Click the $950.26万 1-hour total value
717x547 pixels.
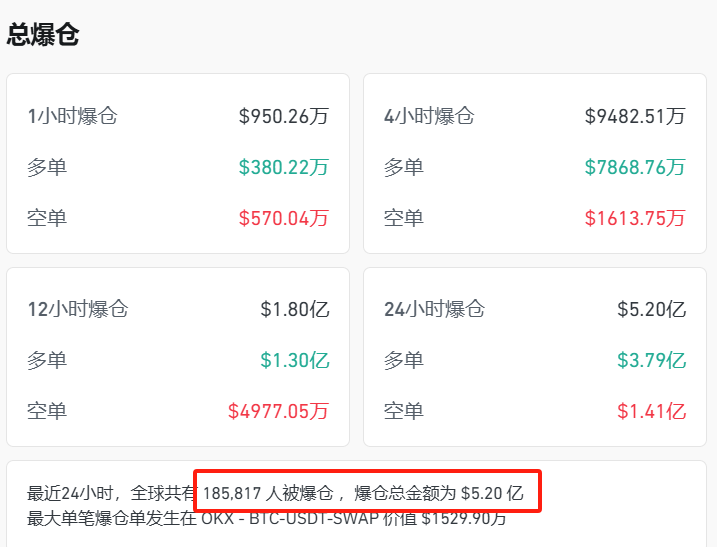(284, 116)
